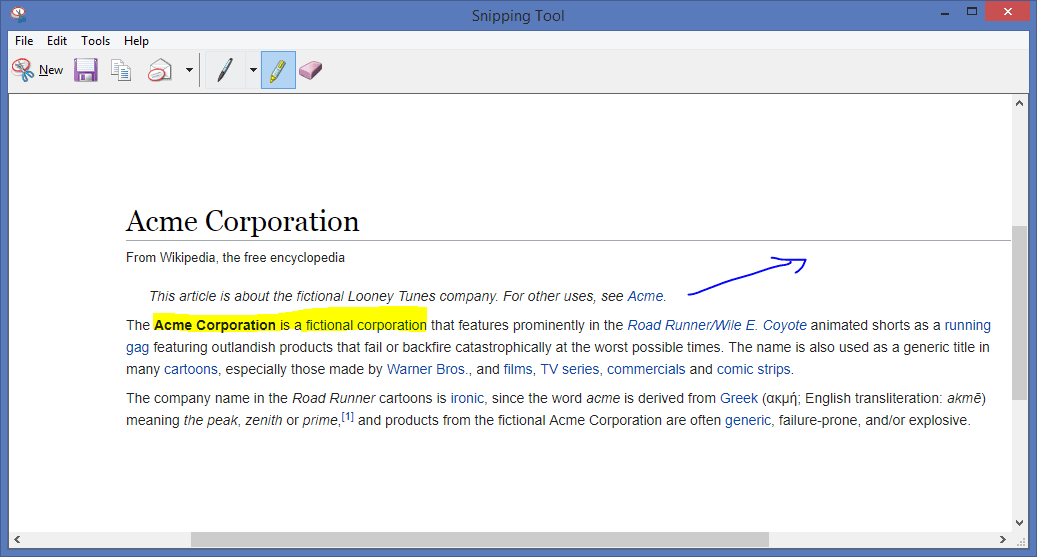
Task: Click the horizontal scrollbar thumb
Action: pyautogui.click(x=479, y=539)
